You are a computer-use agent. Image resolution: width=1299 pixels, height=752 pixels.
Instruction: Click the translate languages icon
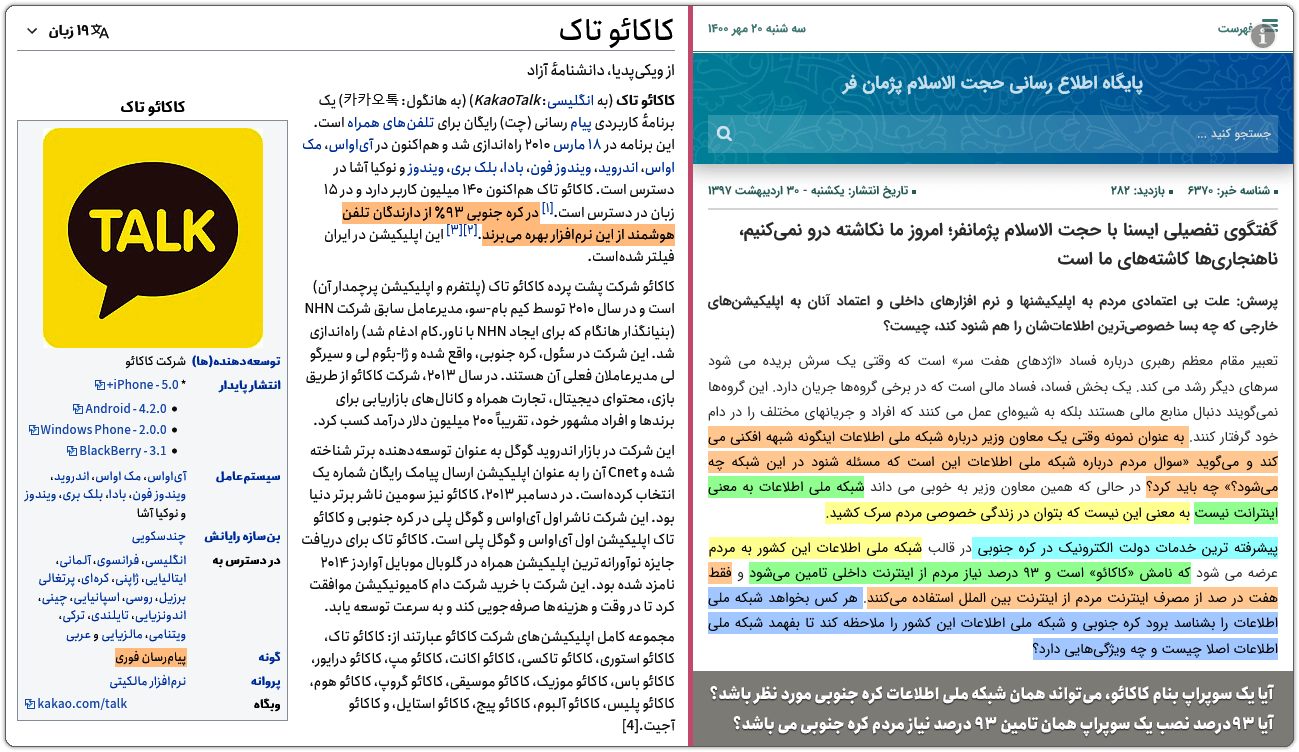pyautogui.click(x=99, y=31)
